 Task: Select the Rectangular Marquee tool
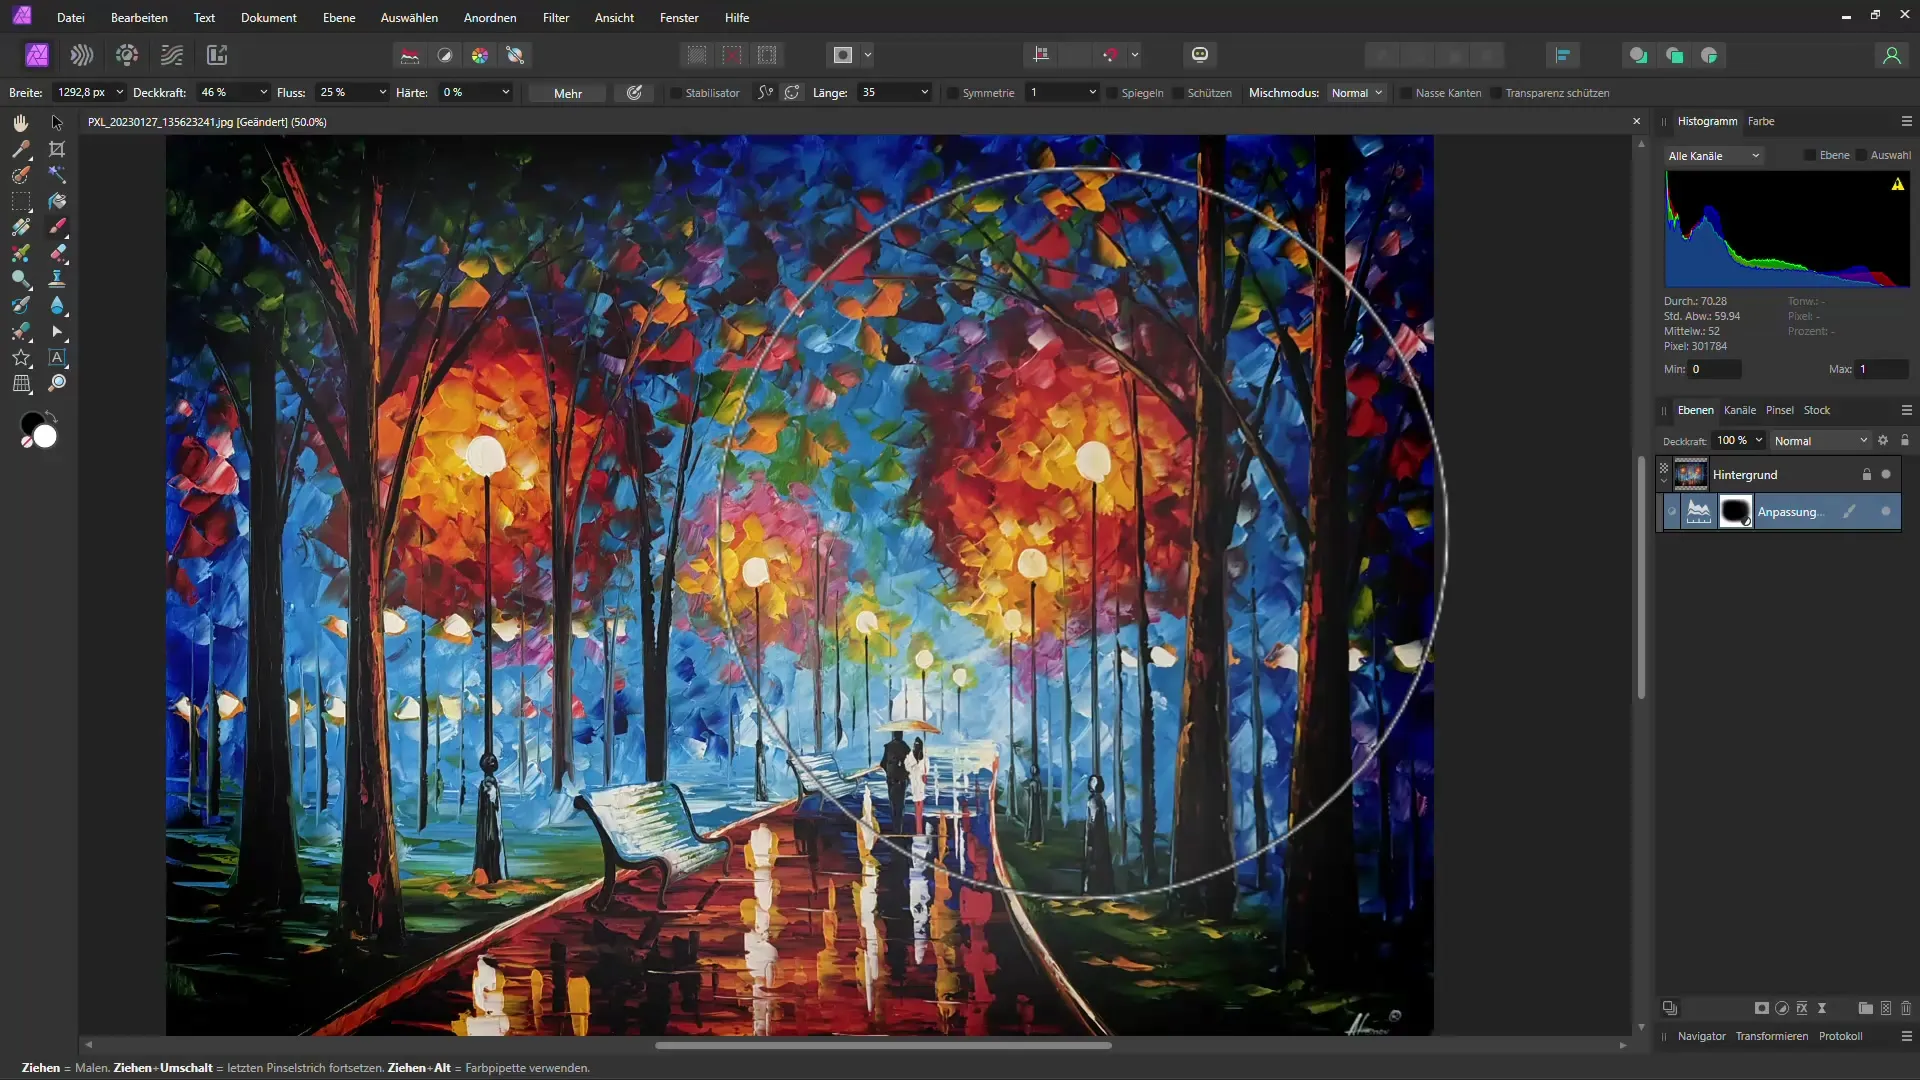point(20,201)
